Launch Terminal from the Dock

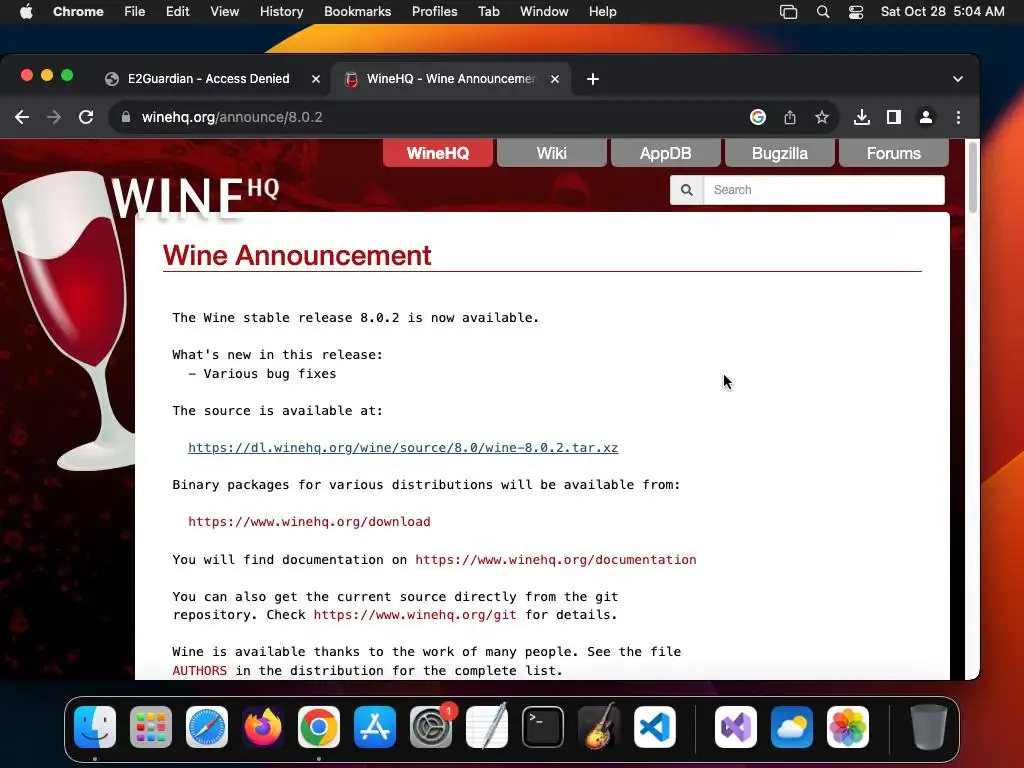click(x=543, y=727)
